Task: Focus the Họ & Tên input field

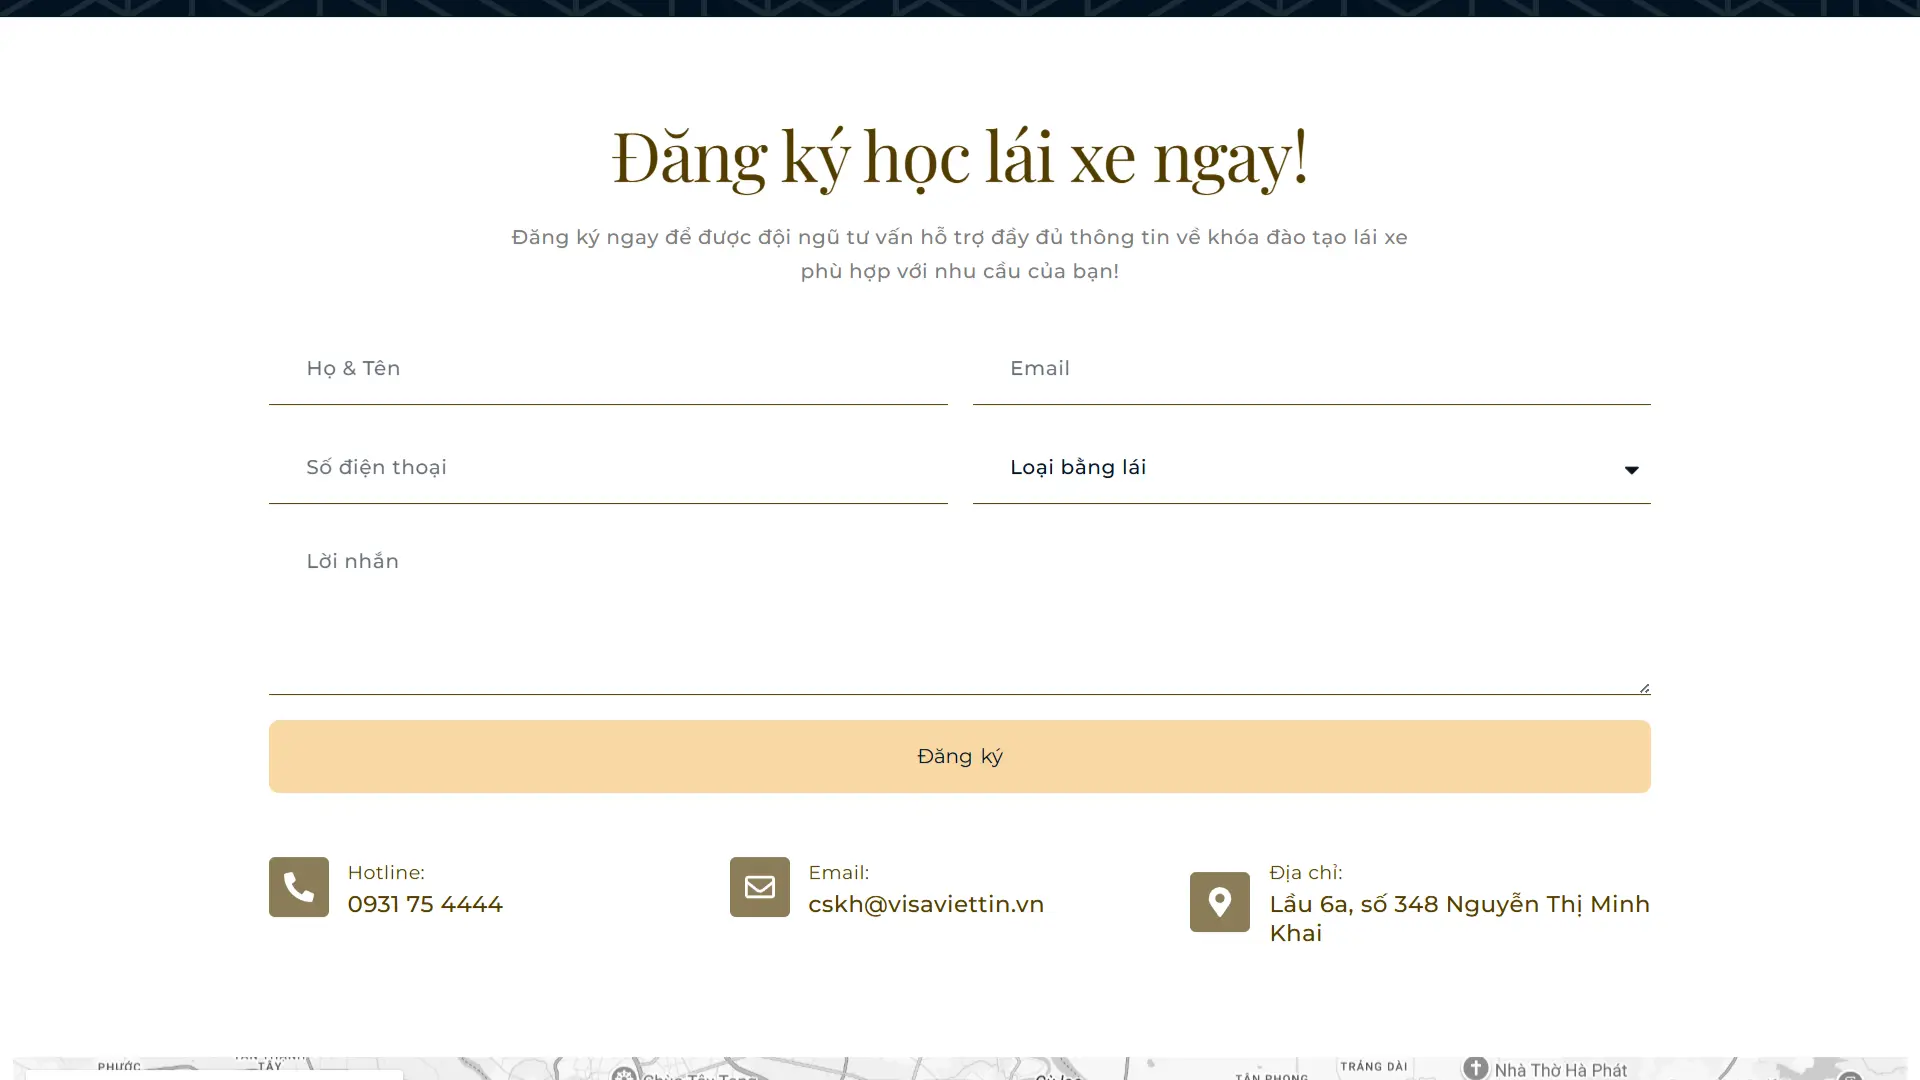Action: [608, 369]
